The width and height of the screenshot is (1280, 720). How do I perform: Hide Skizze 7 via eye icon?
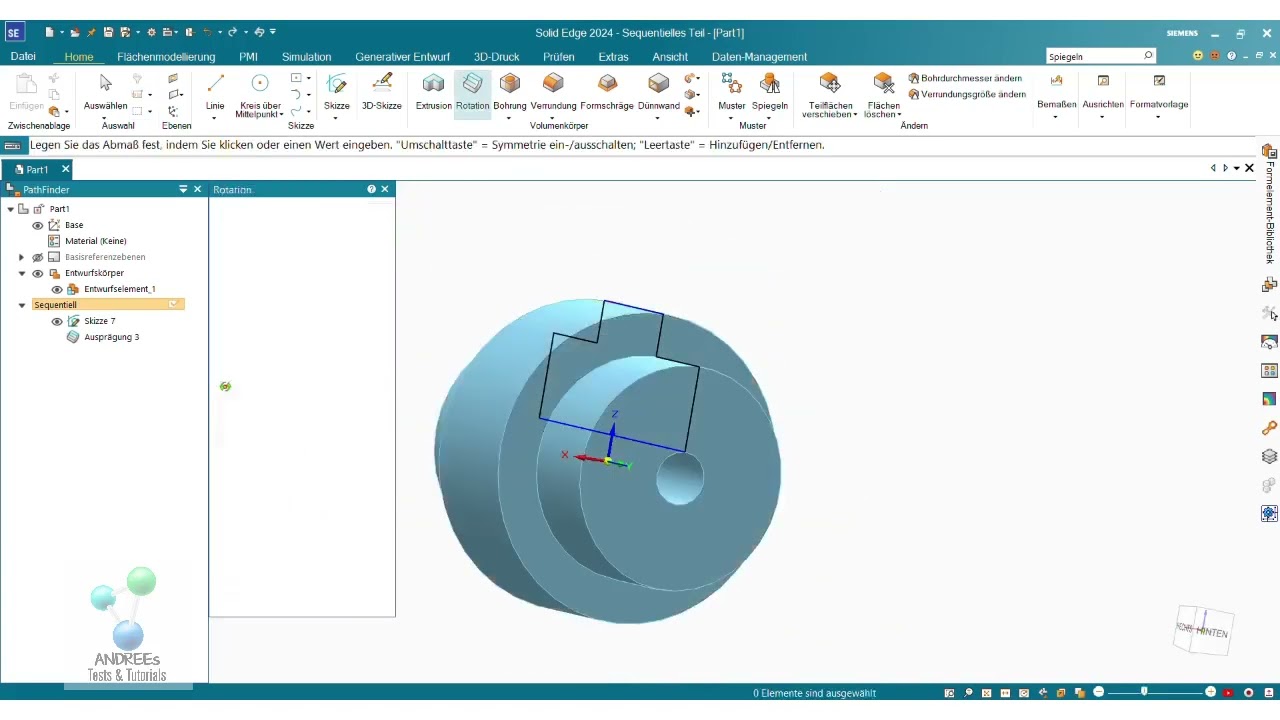pos(57,321)
